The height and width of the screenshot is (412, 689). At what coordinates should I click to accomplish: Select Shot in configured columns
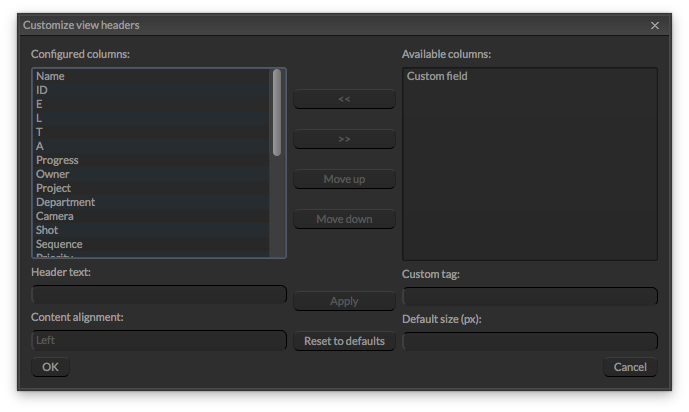[152, 230]
